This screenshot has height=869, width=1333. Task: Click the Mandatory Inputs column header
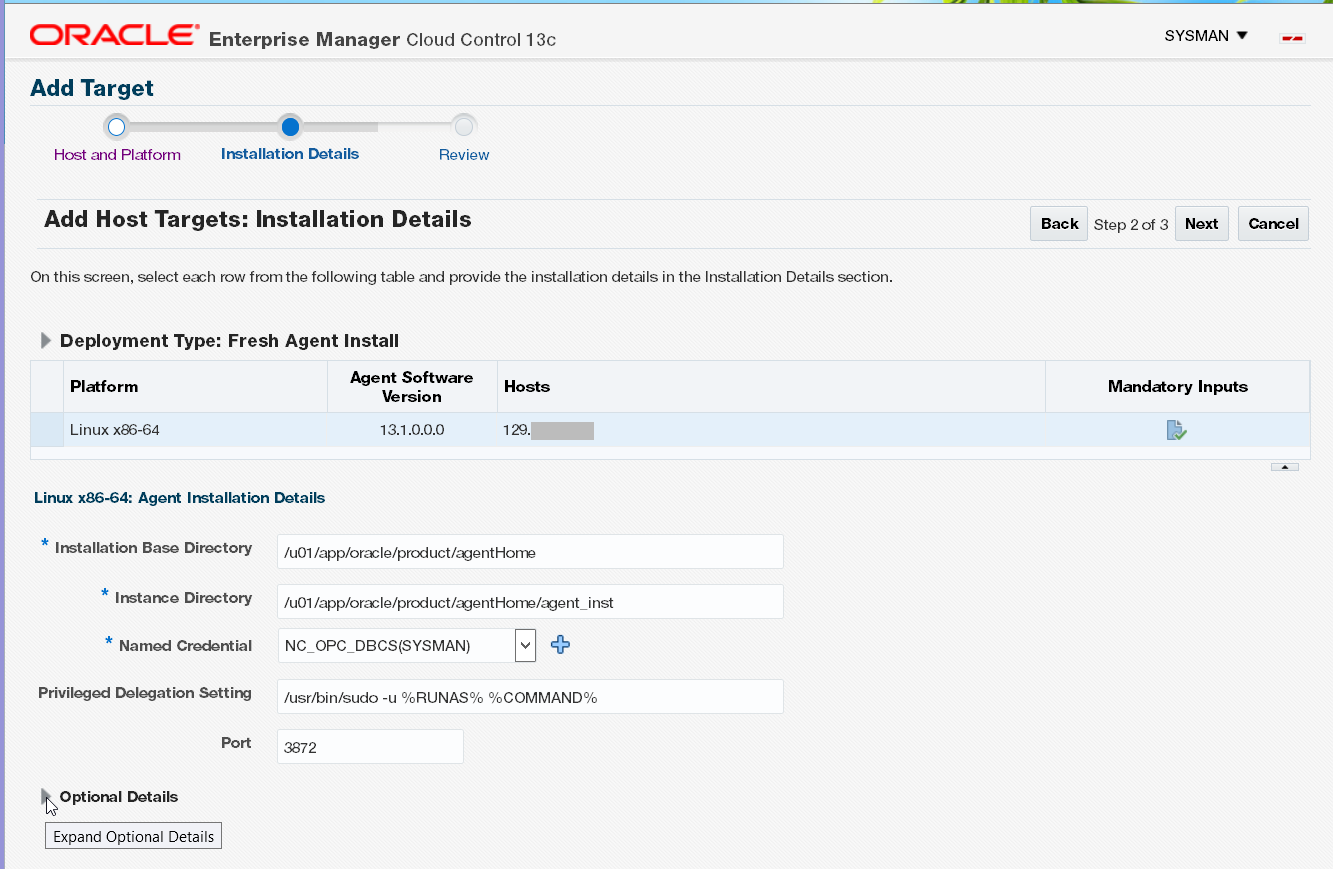[1178, 387]
